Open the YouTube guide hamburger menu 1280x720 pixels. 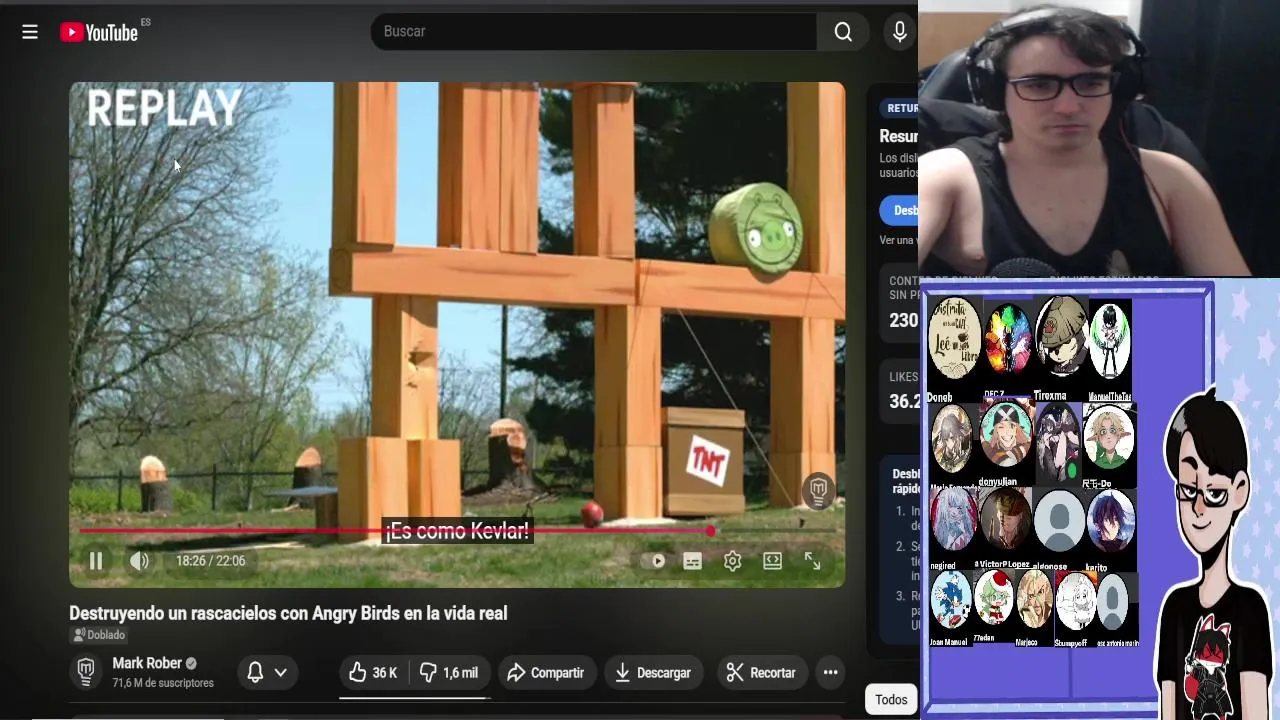(x=30, y=32)
